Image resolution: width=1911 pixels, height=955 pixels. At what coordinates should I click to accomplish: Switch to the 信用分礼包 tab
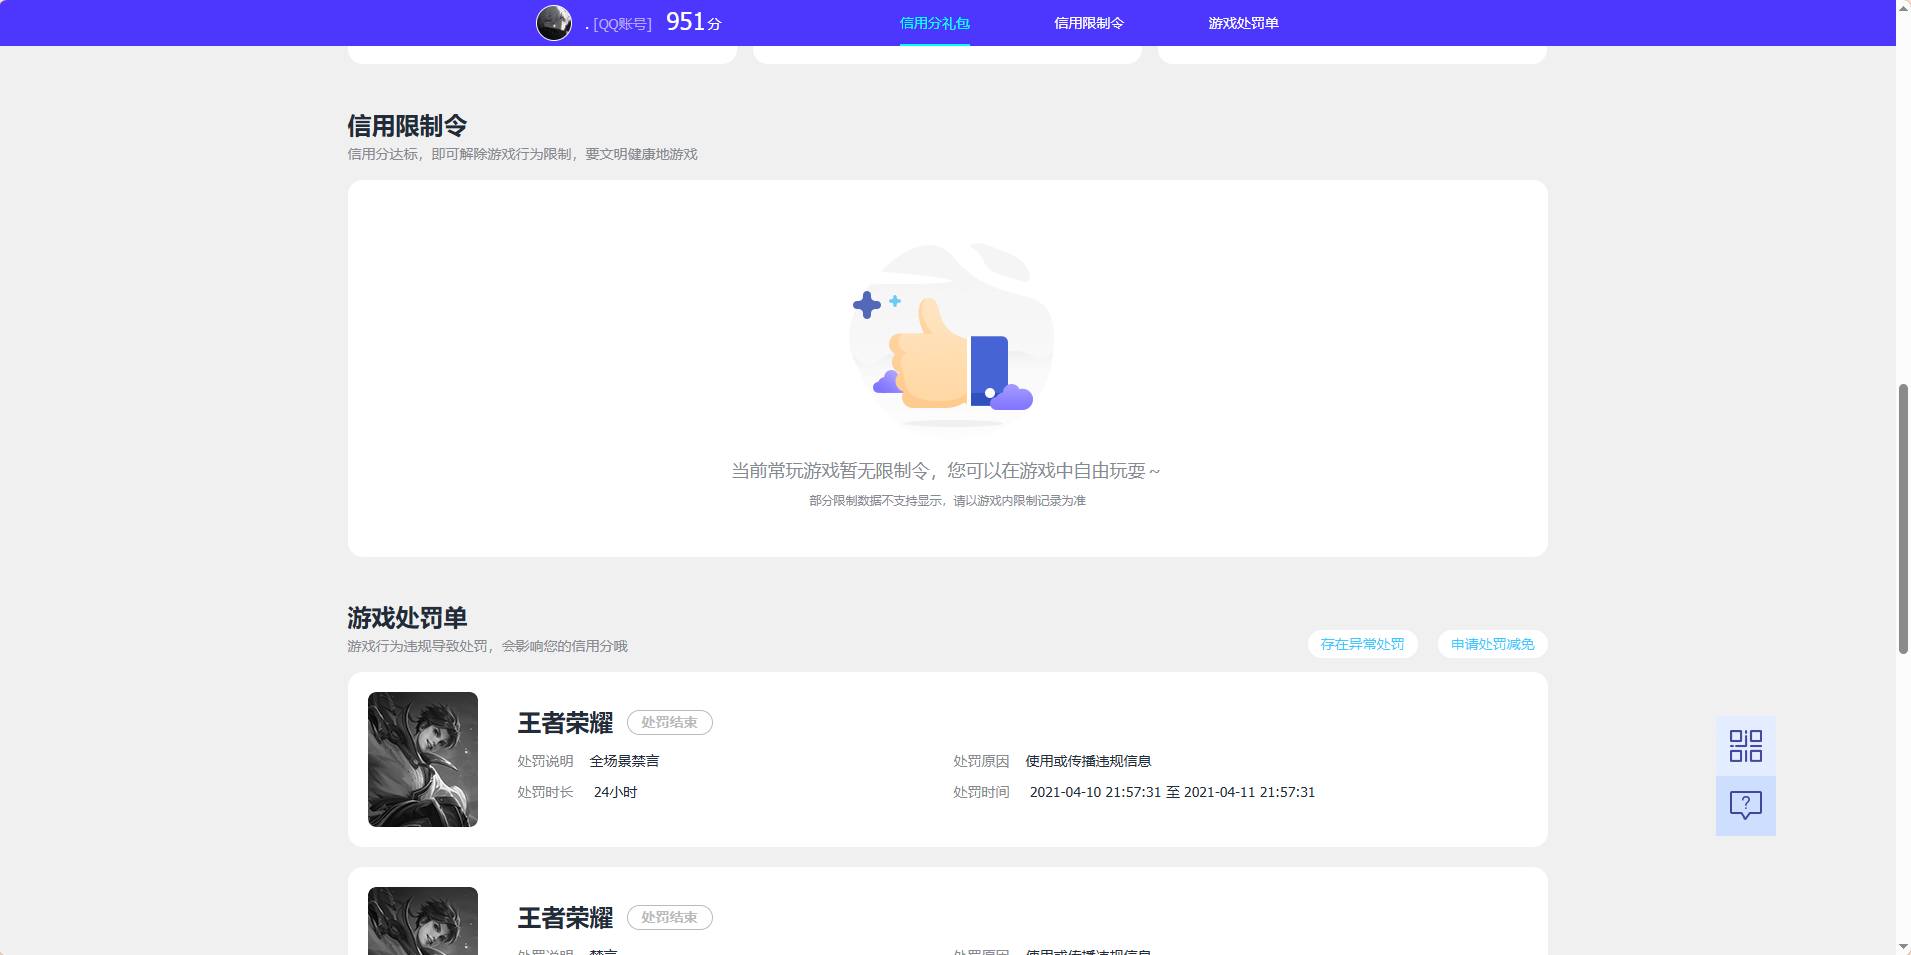[934, 23]
